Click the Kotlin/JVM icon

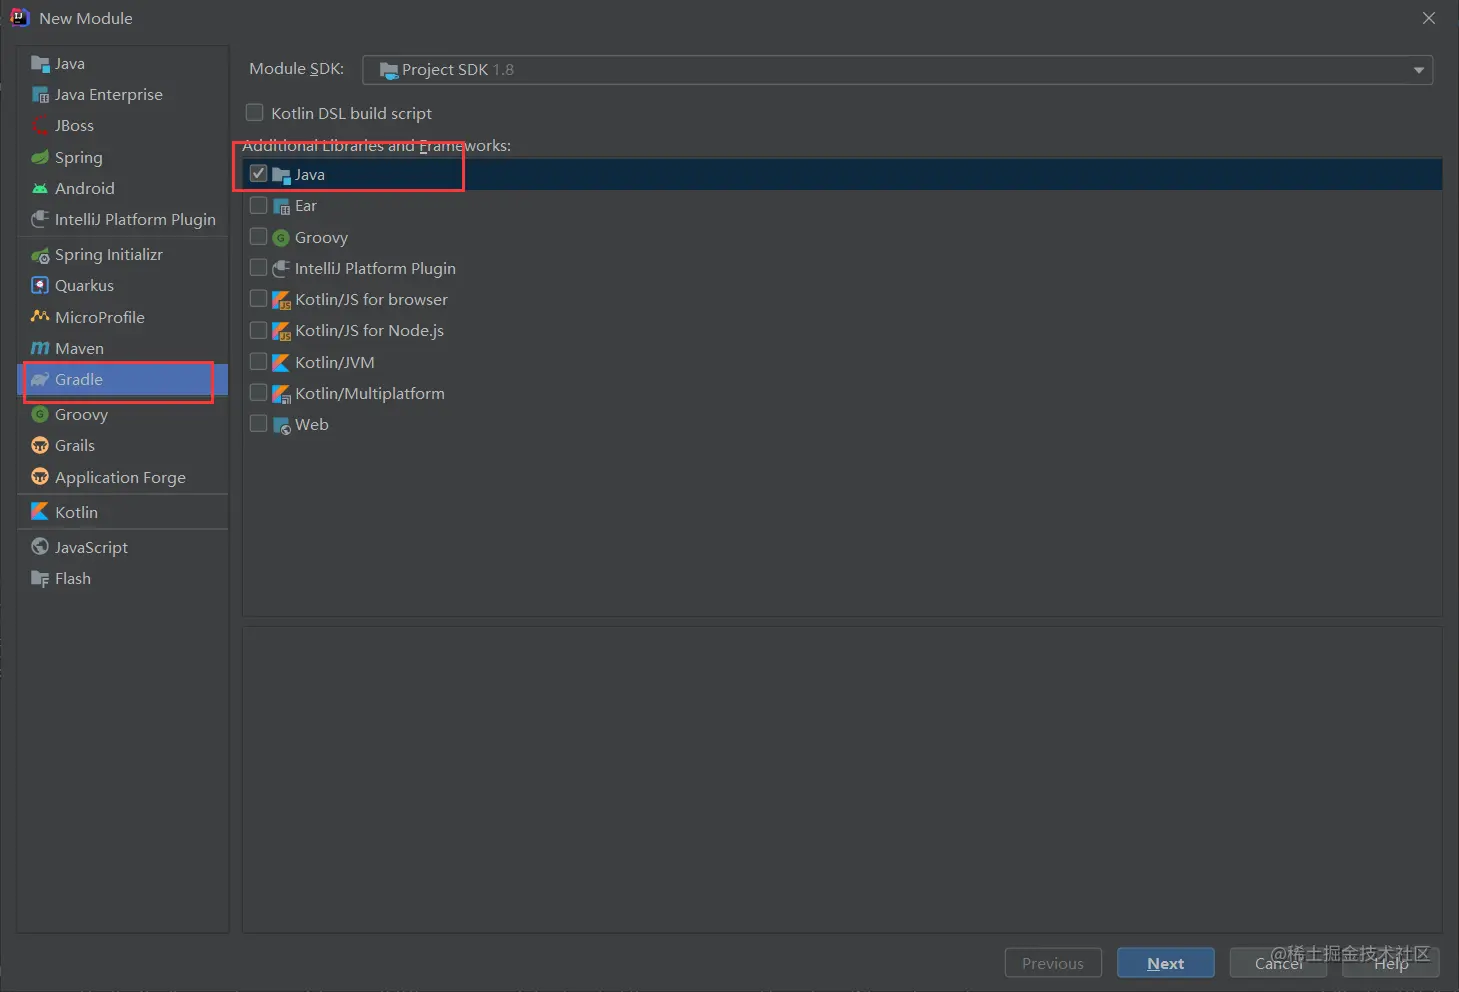281,363
